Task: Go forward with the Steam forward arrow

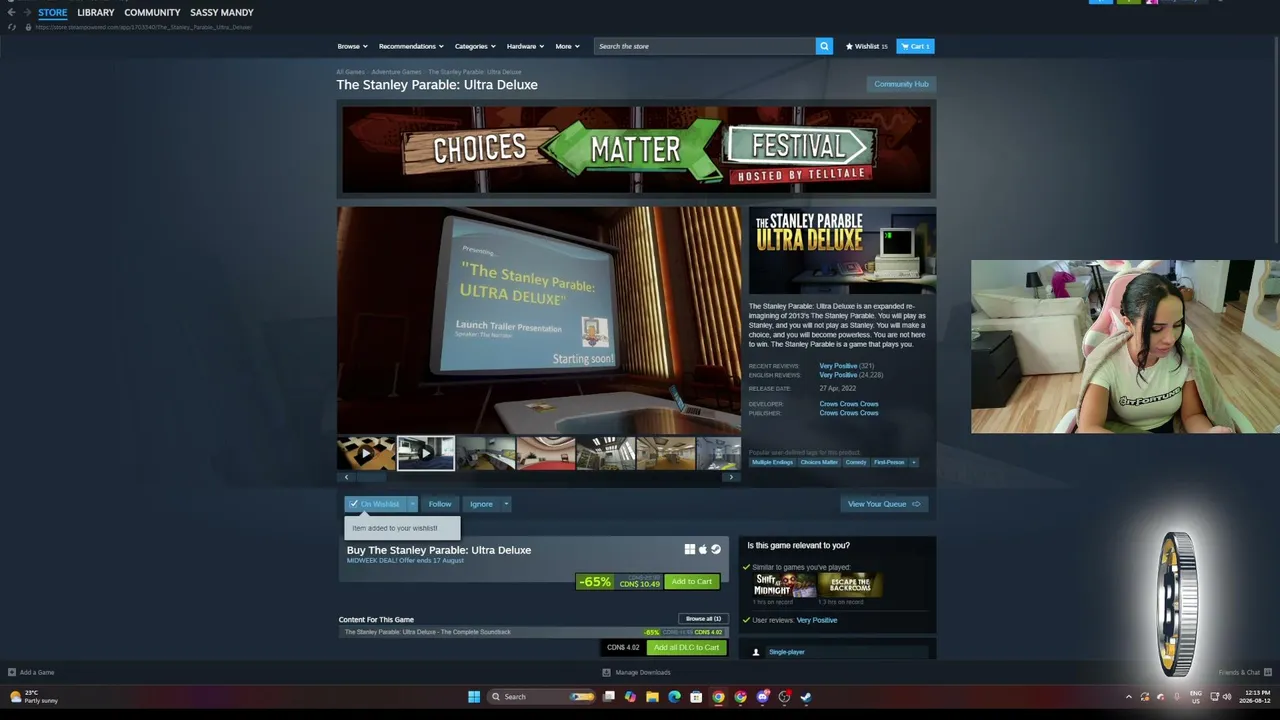Action: (x=26, y=12)
